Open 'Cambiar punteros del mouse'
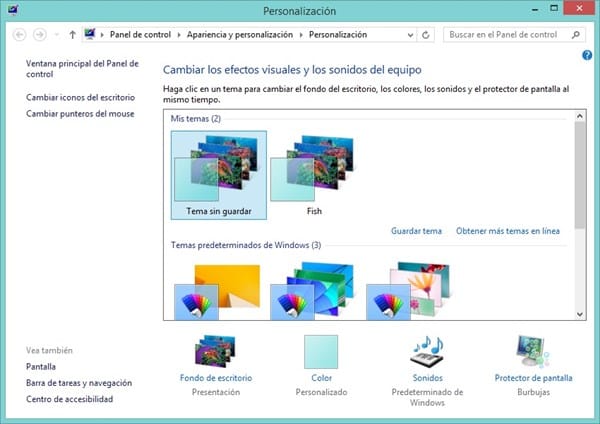 click(80, 114)
